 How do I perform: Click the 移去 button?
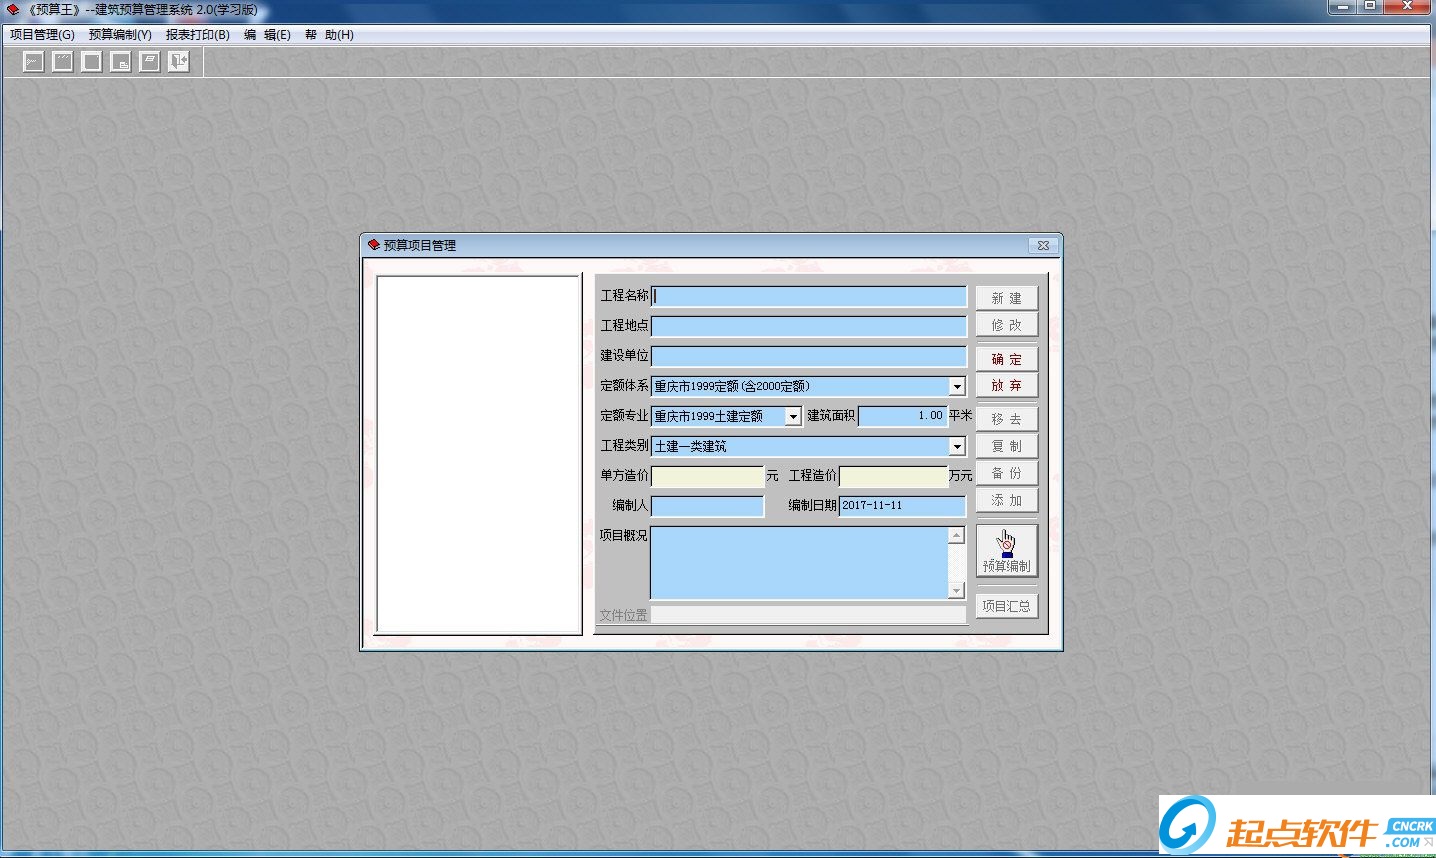tap(1007, 419)
